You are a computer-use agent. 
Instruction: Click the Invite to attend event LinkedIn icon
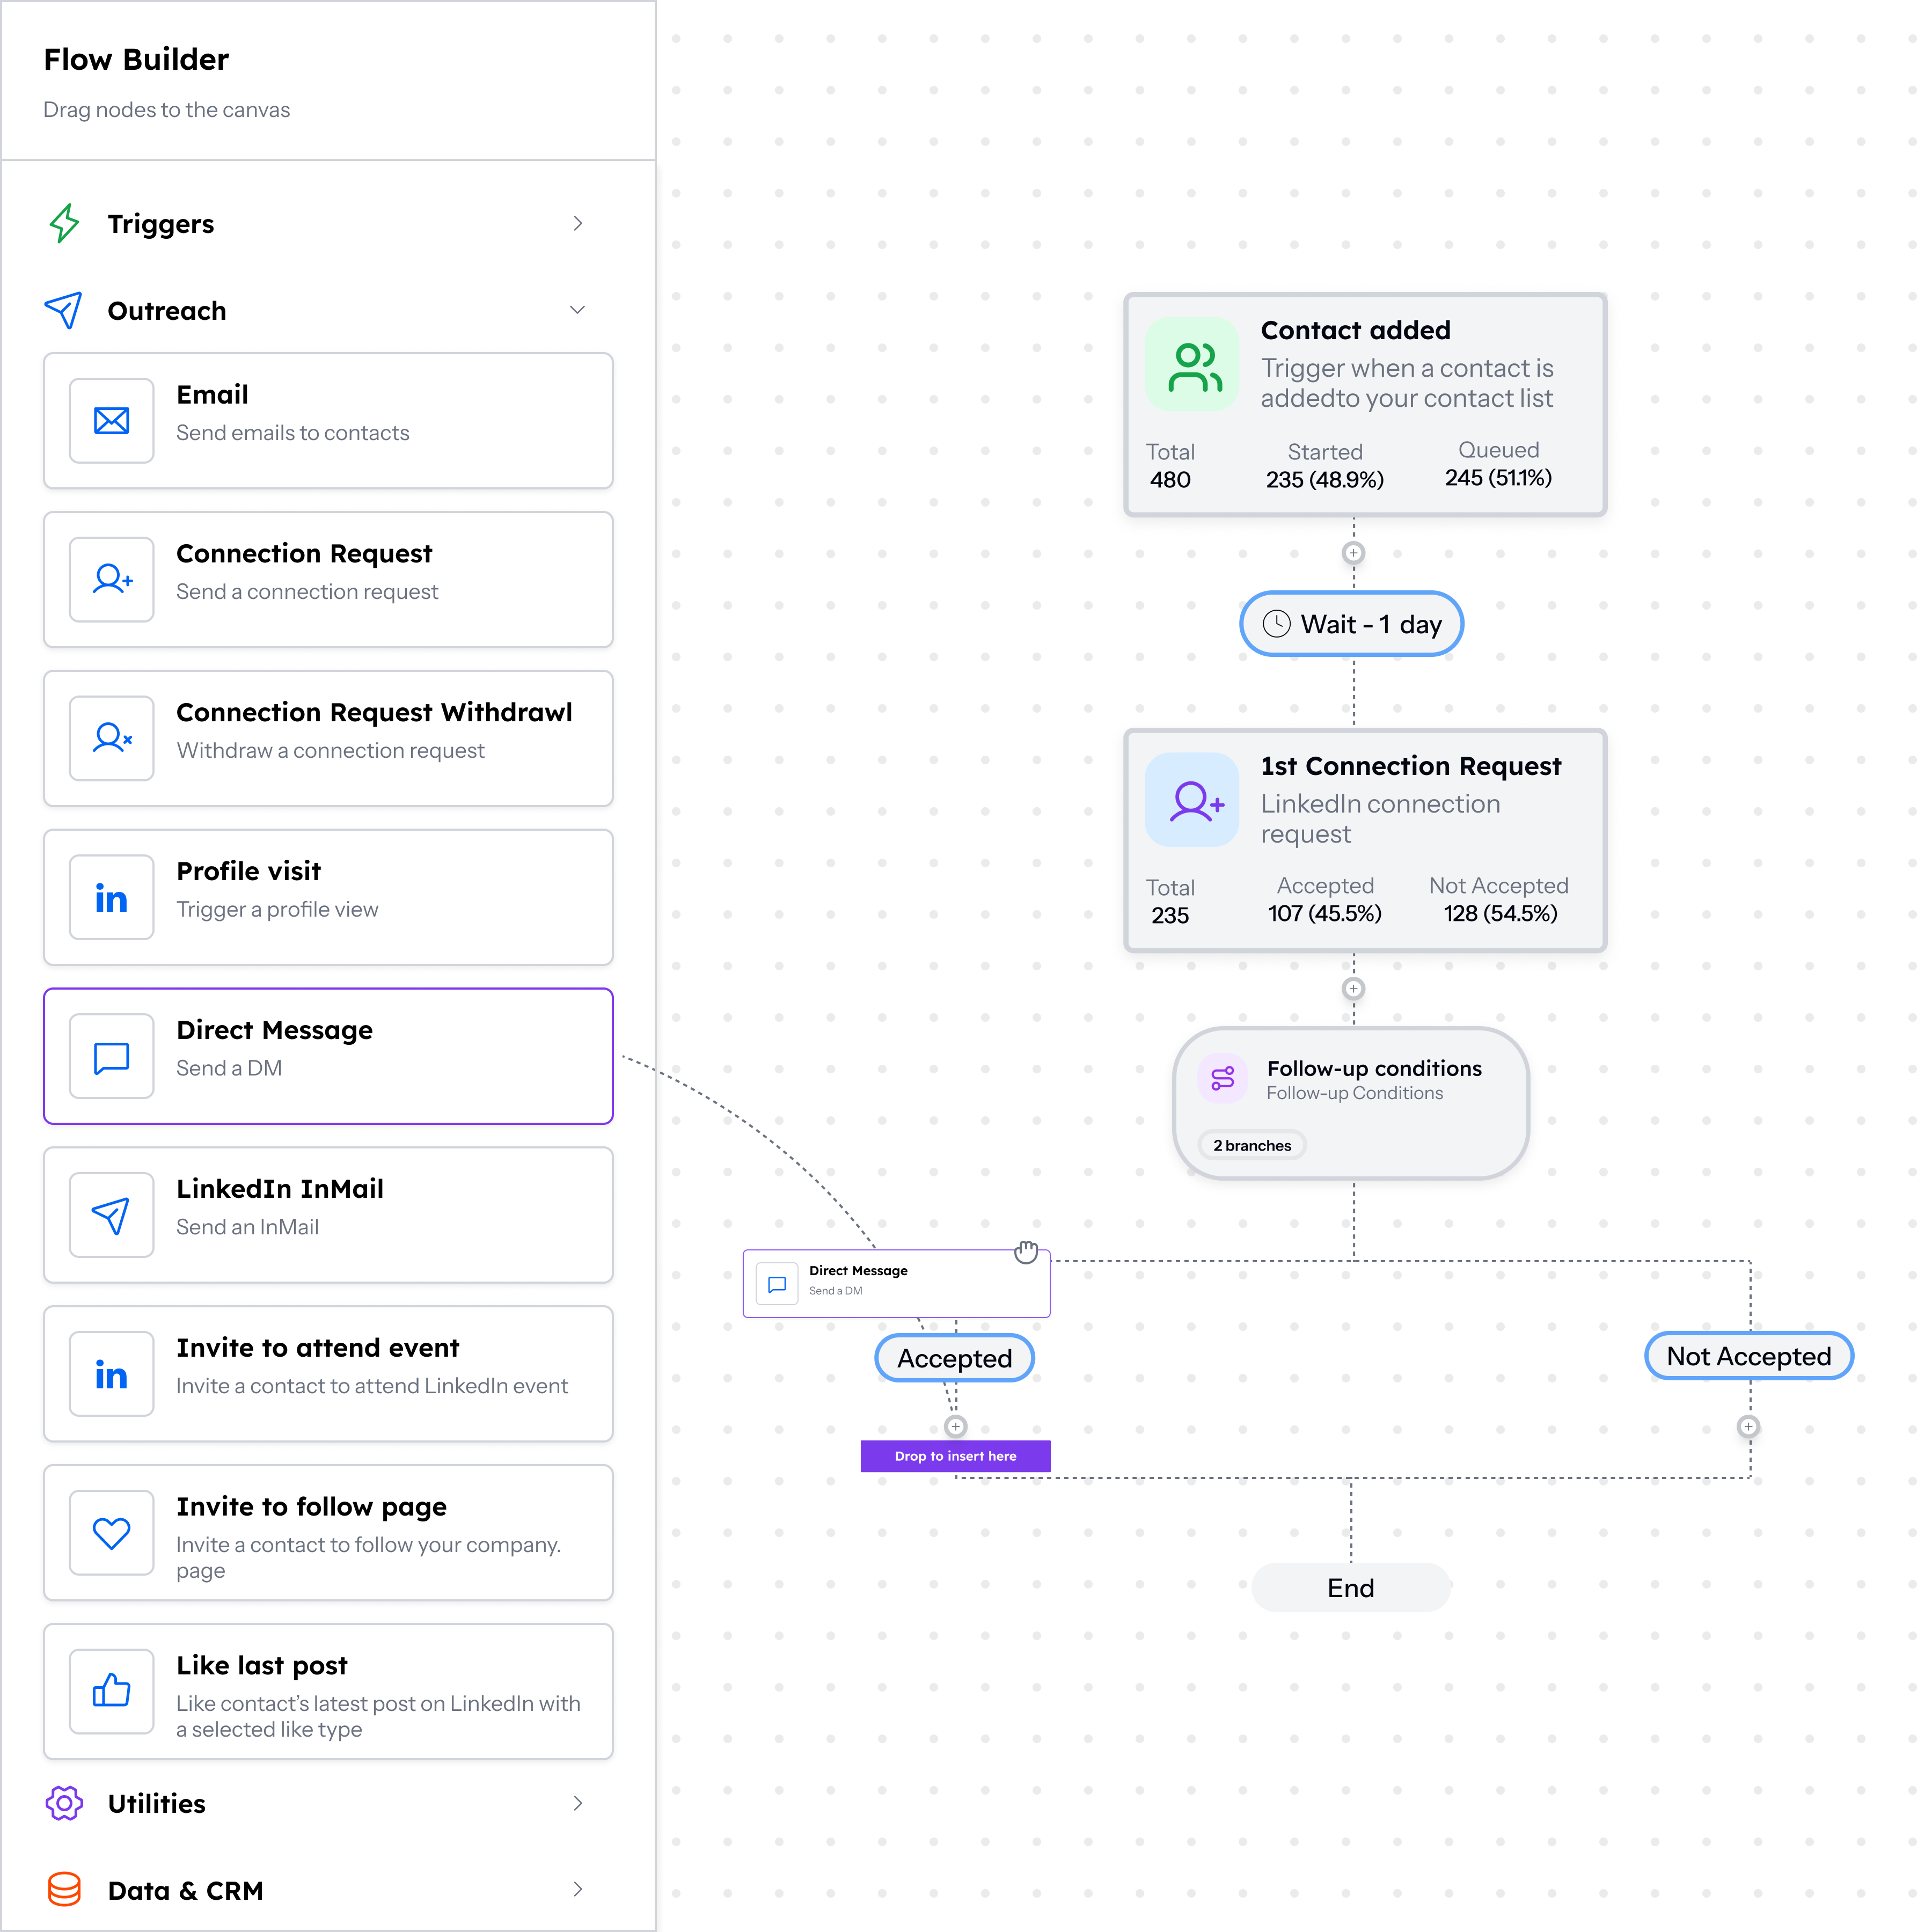[111, 1375]
